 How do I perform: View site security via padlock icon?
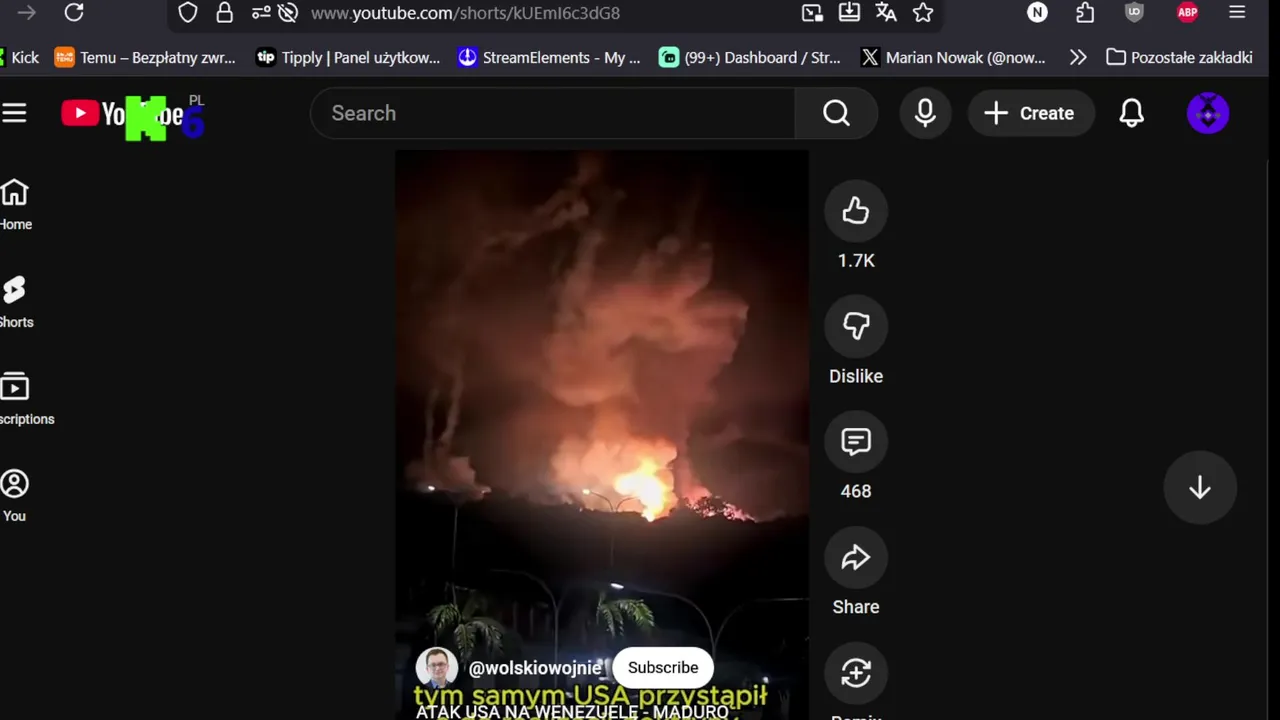[224, 13]
